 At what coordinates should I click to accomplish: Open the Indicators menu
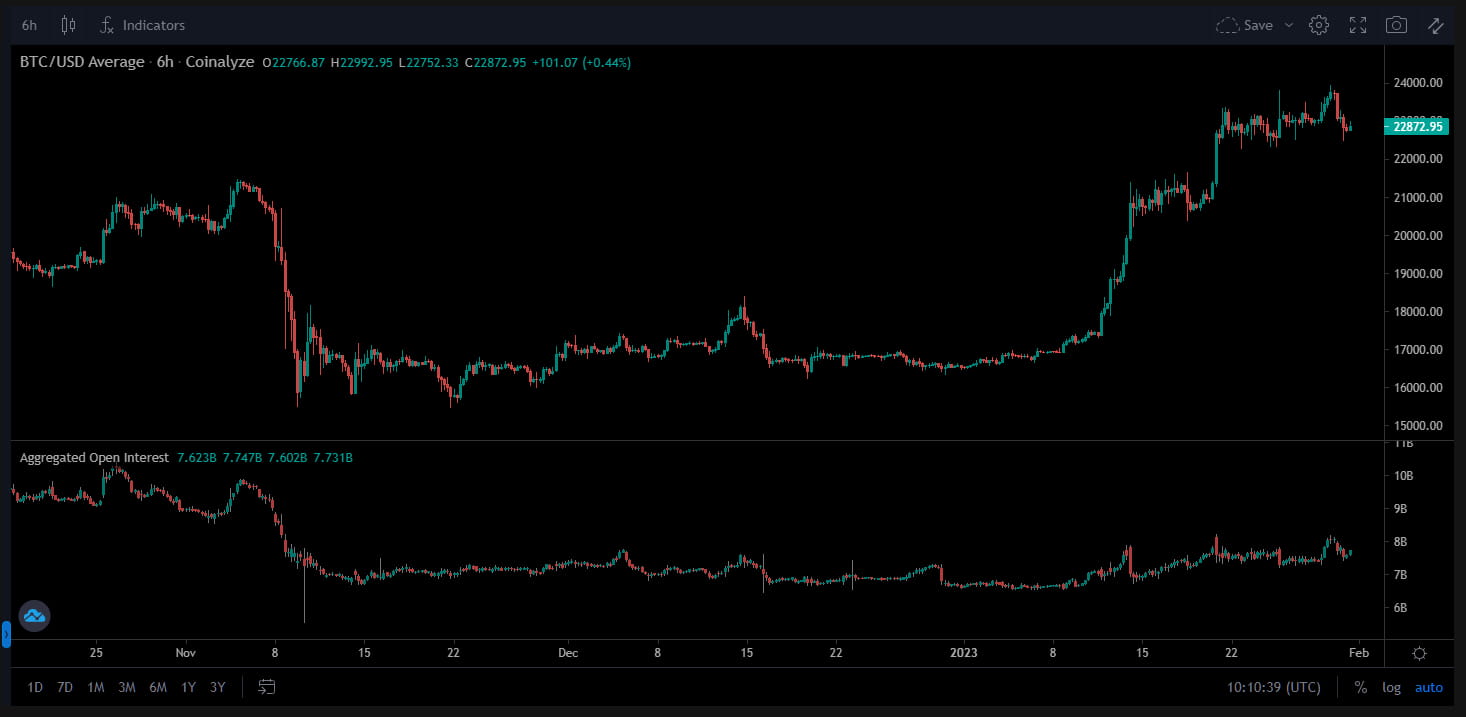[x=142, y=25]
